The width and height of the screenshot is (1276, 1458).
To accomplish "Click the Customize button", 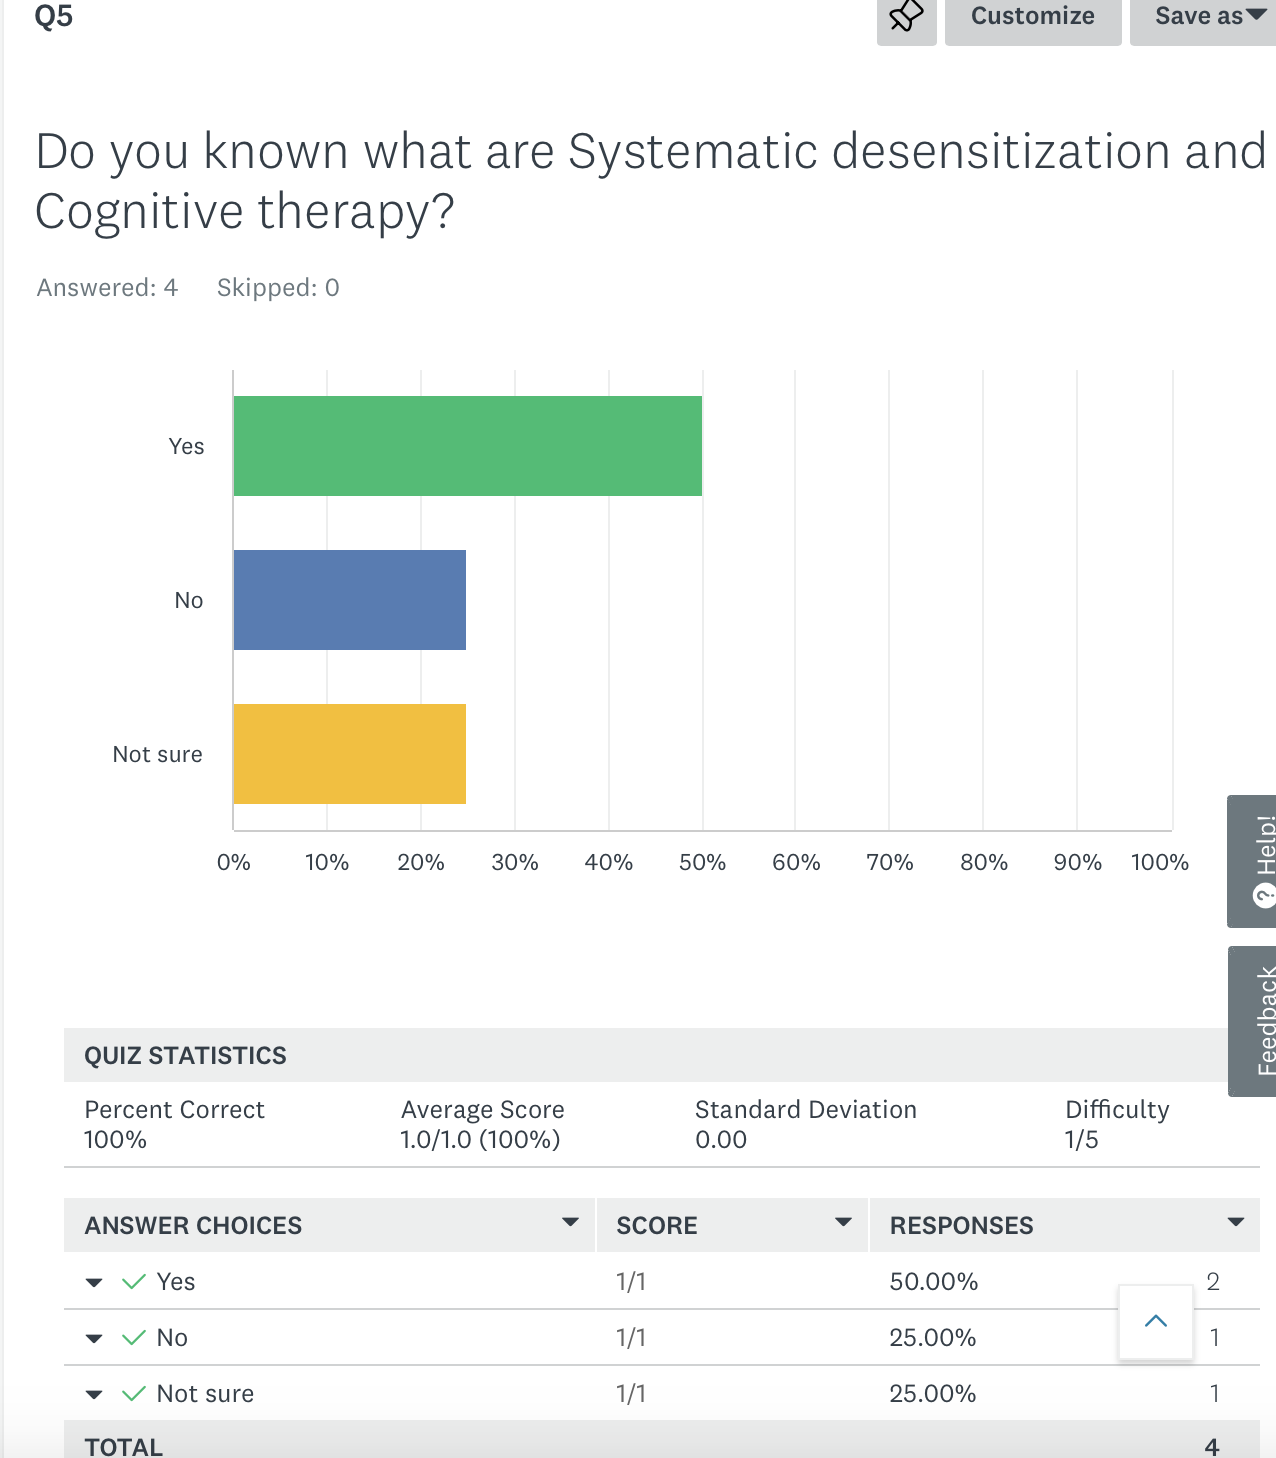I will 1032,17.
